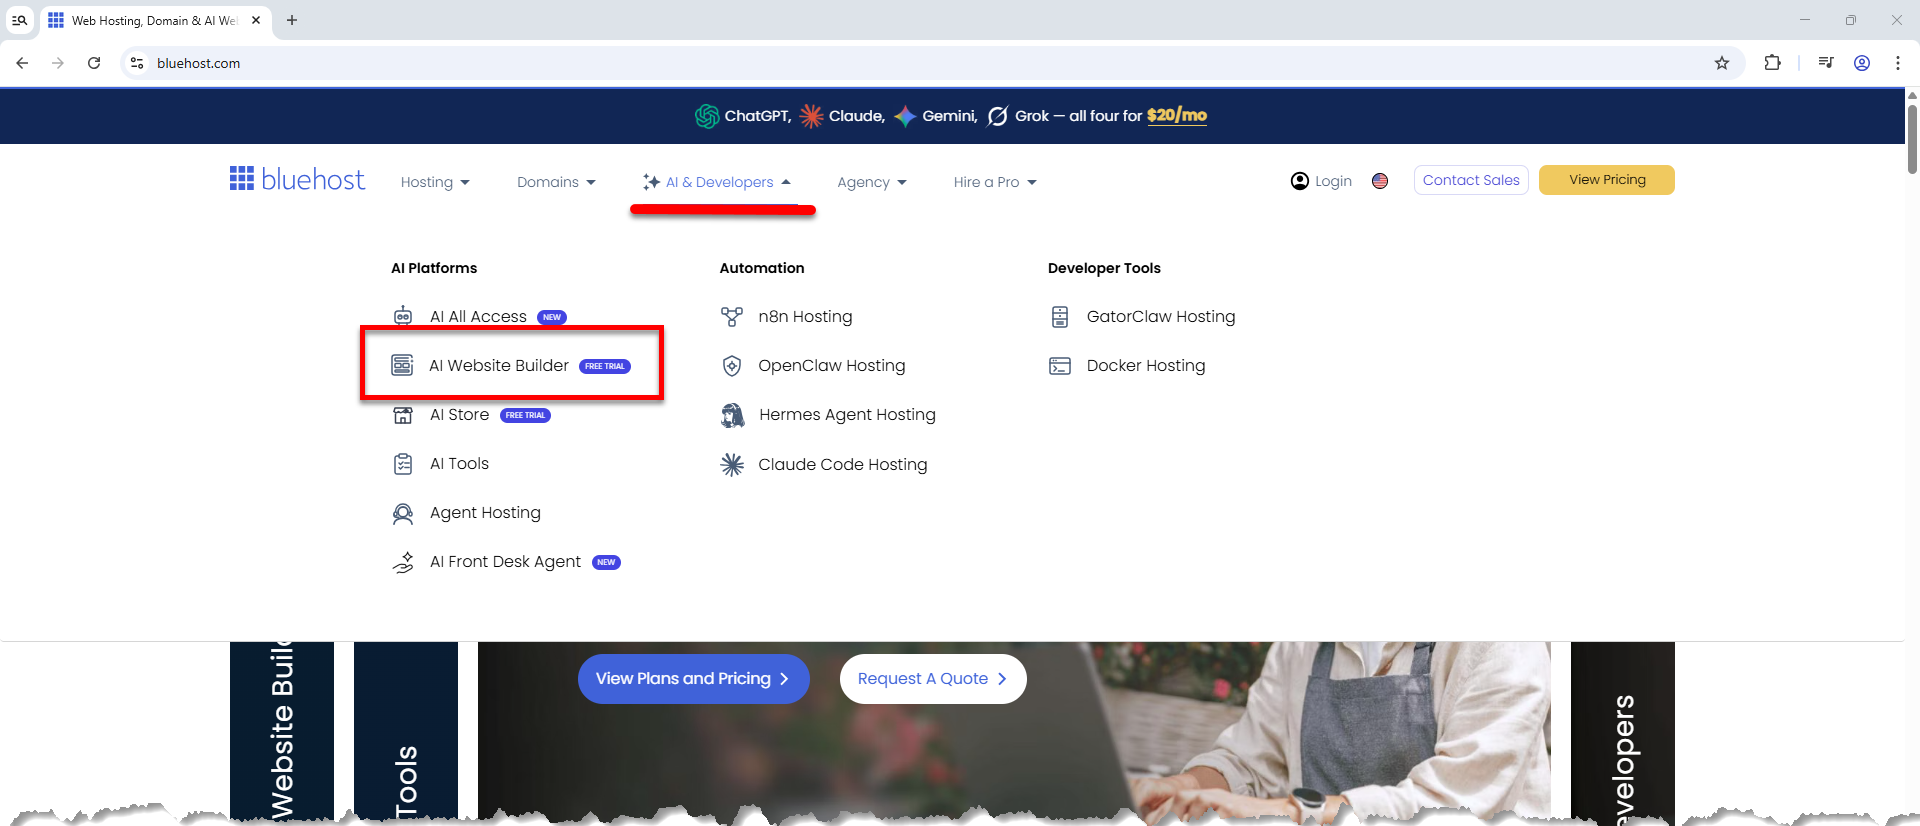Expand the Hire a Pro dropdown
The image size is (1920, 826).
click(995, 182)
